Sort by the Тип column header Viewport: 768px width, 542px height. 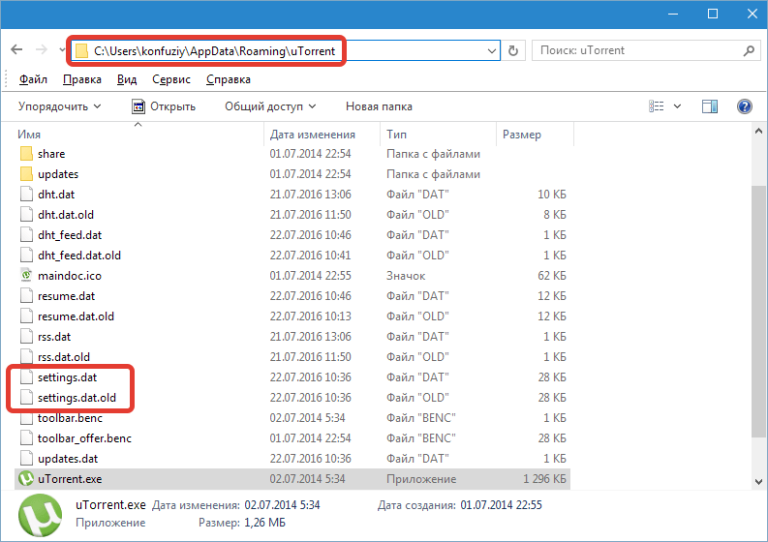pyautogui.click(x=438, y=134)
